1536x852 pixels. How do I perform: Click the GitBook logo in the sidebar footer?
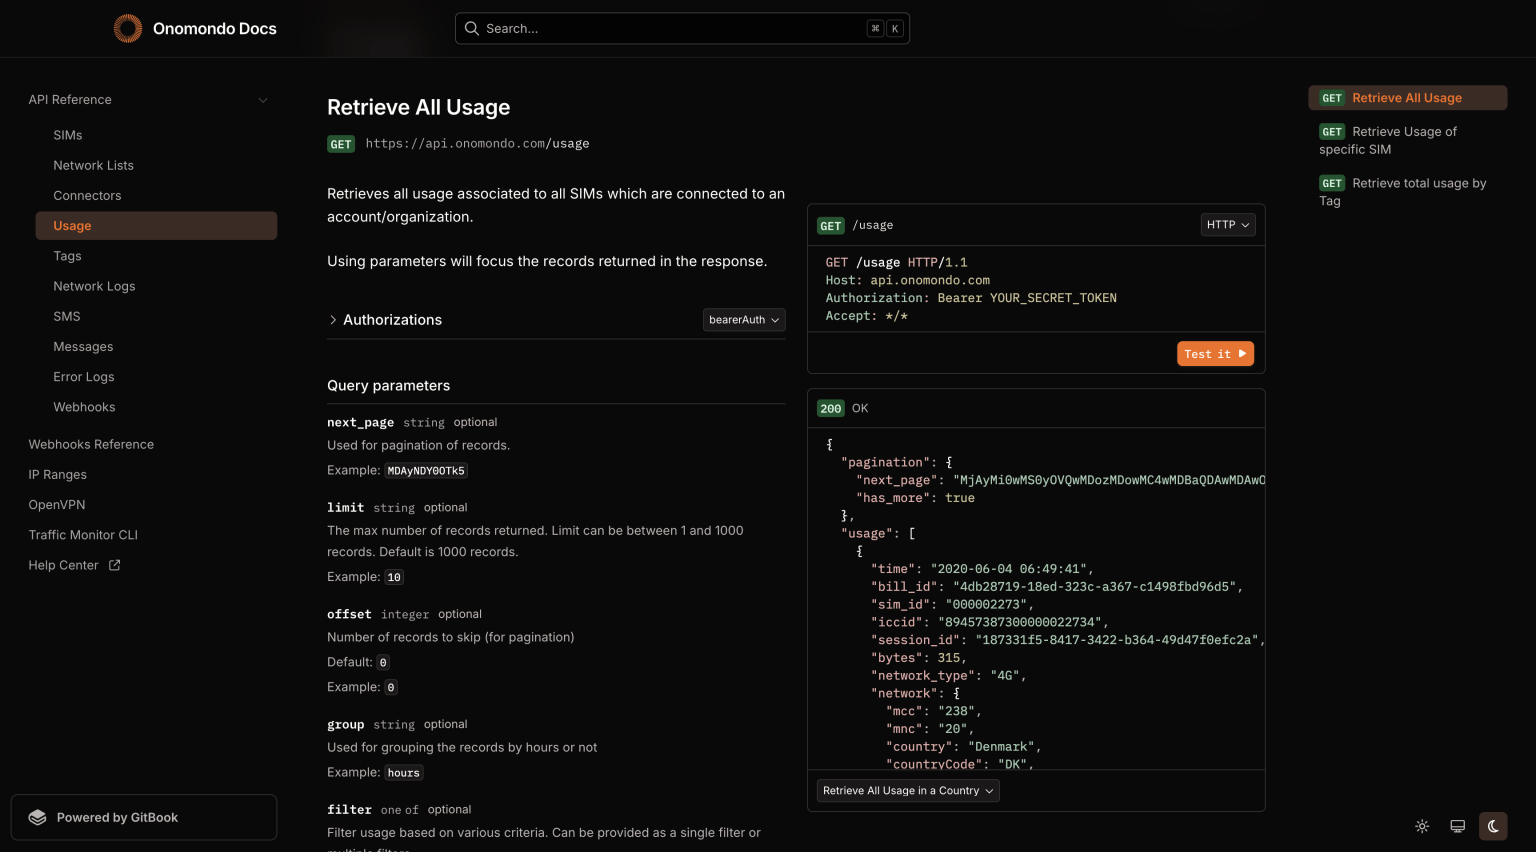click(38, 817)
